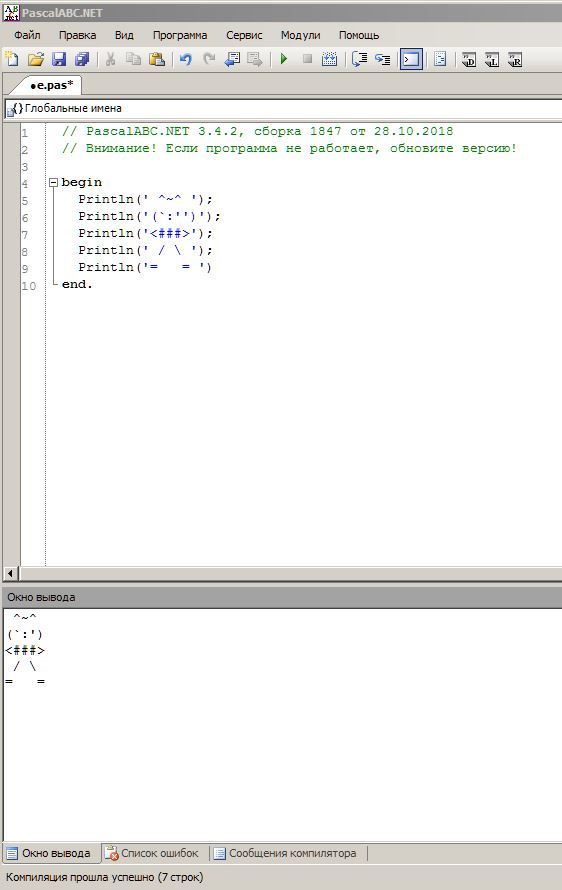The width and height of the screenshot is (562, 890).
Task: Toggle the output window toolbar button
Action: (411, 59)
